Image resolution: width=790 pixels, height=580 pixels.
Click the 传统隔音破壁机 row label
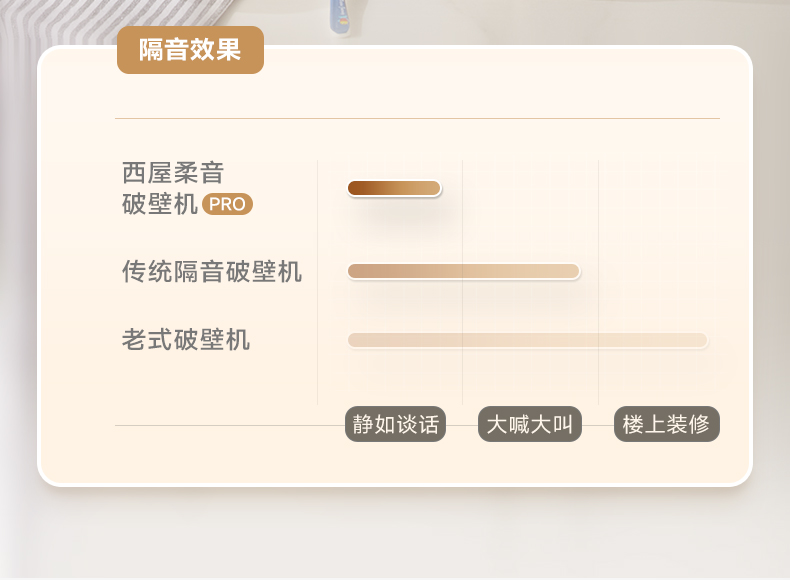pyautogui.click(x=212, y=272)
